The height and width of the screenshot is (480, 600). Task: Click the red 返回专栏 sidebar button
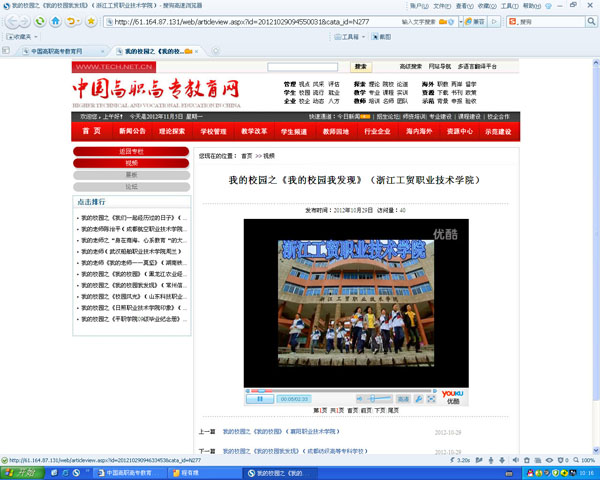(131, 152)
